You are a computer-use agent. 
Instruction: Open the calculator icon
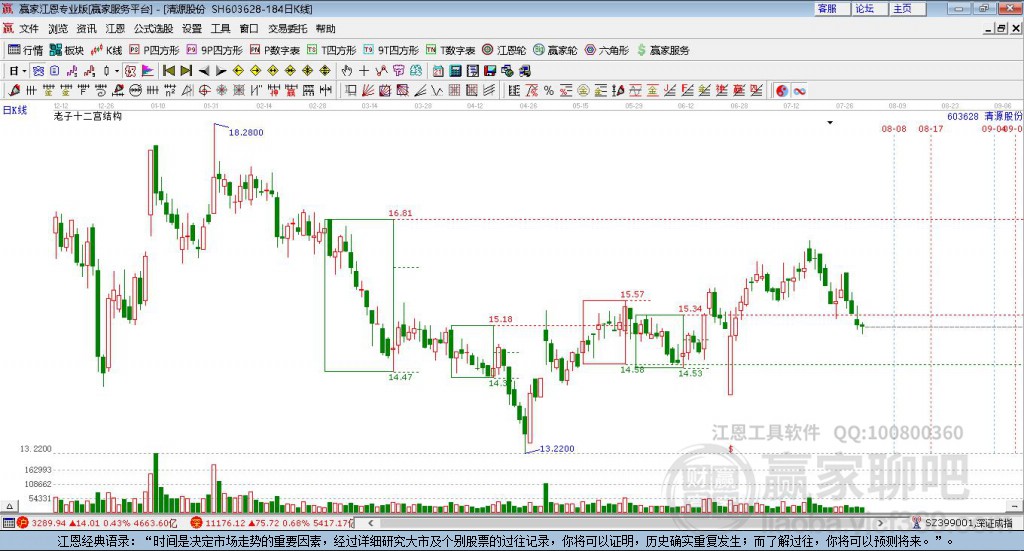[x=456, y=71]
